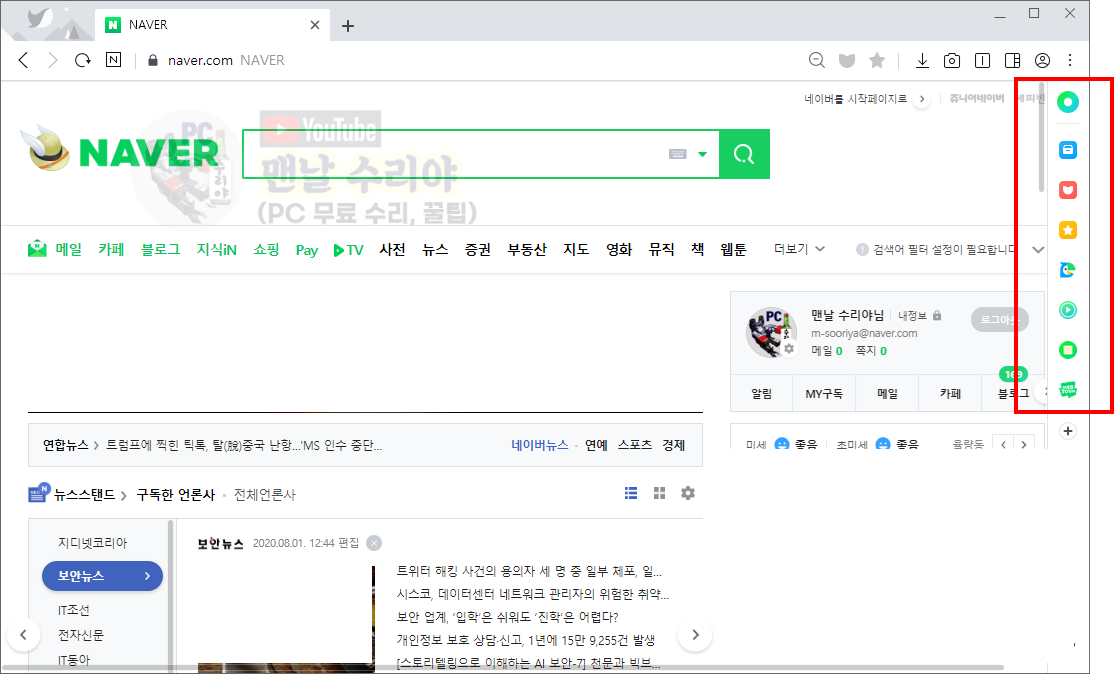Viewport: 1114px width, 674px height.
Task: Go to previous newsstand page arrow
Action: [x=23, y=634]
